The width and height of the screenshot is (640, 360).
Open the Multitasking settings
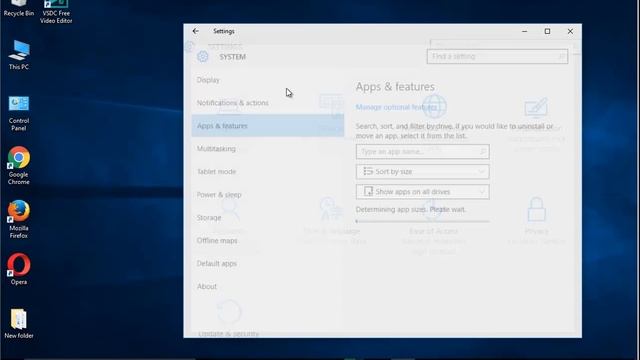pyautogui.click(x=268, y=149)
